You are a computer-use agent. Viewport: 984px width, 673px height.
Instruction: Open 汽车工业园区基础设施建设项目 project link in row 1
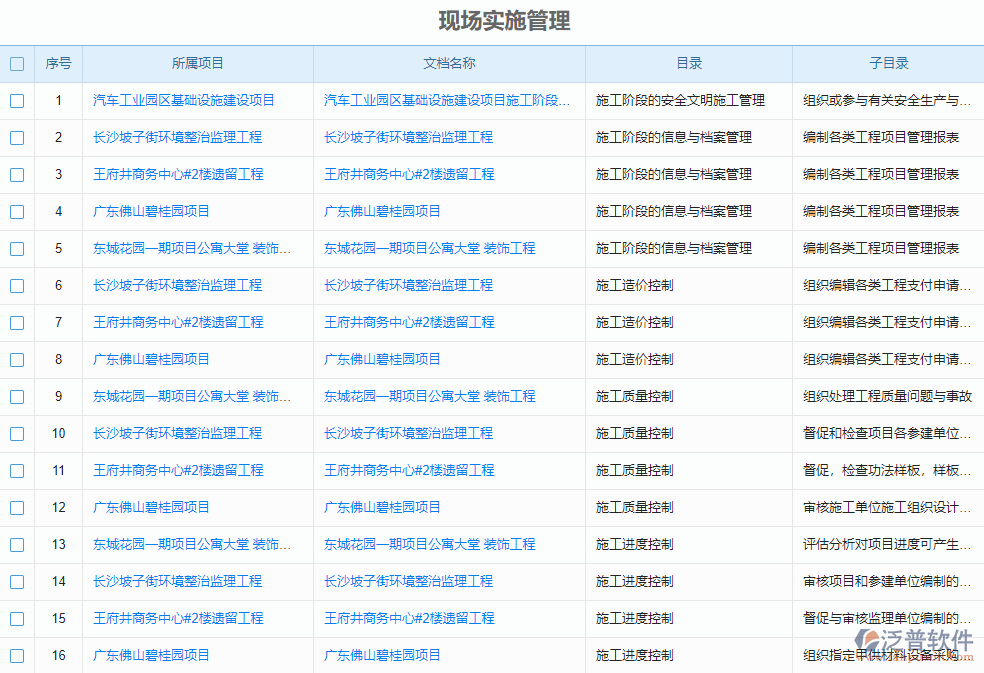coord(198,100)
